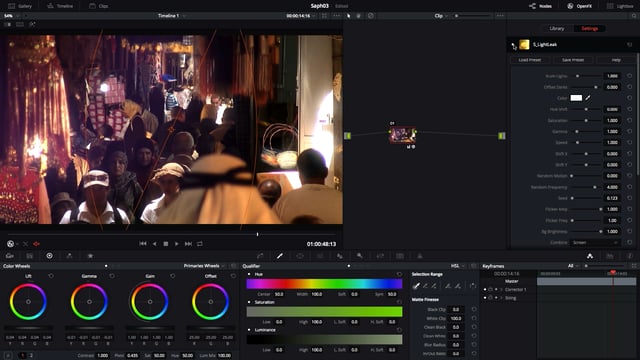
Task: Play in reverse
Action: click(x=154, y=244)
